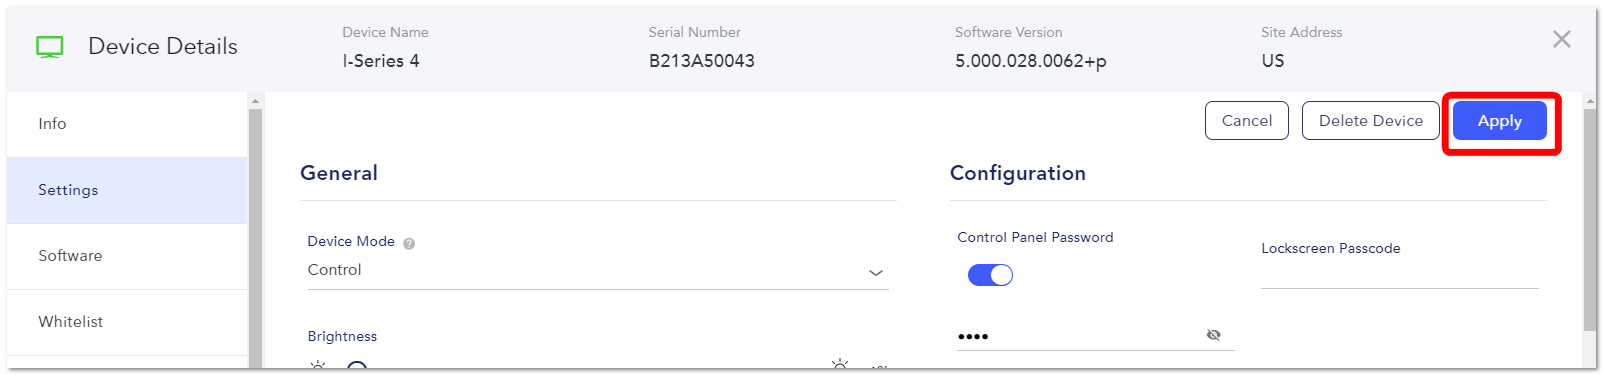
Task: Open the Info tab
Action: (x=127, y=124)
